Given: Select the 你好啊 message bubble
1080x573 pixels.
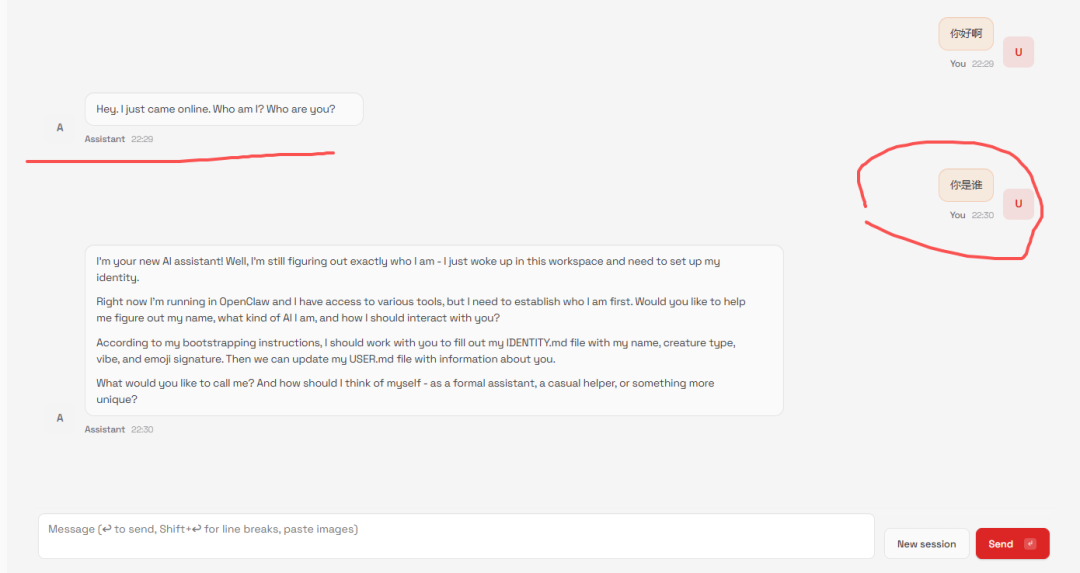Looking at the screenshot, I should [965, 34].
